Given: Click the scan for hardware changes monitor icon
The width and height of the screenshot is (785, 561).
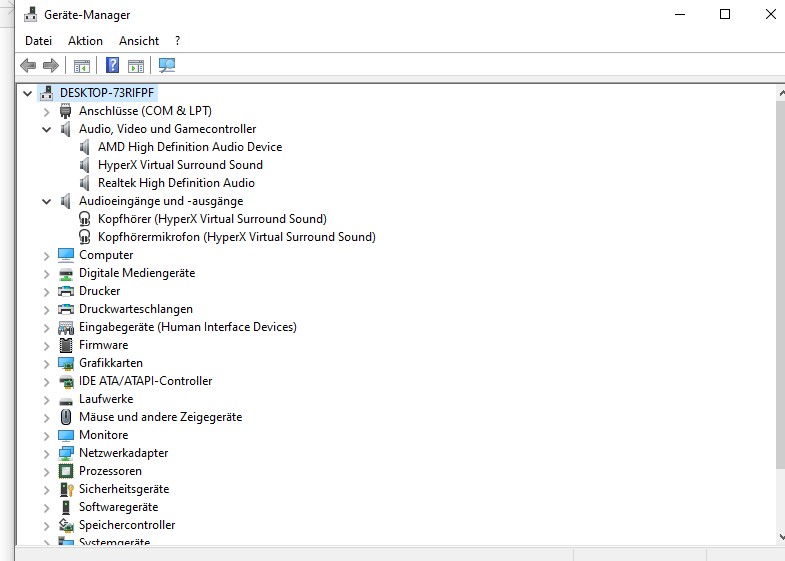Looking at the screenshot, I should (x=167, y=65).
